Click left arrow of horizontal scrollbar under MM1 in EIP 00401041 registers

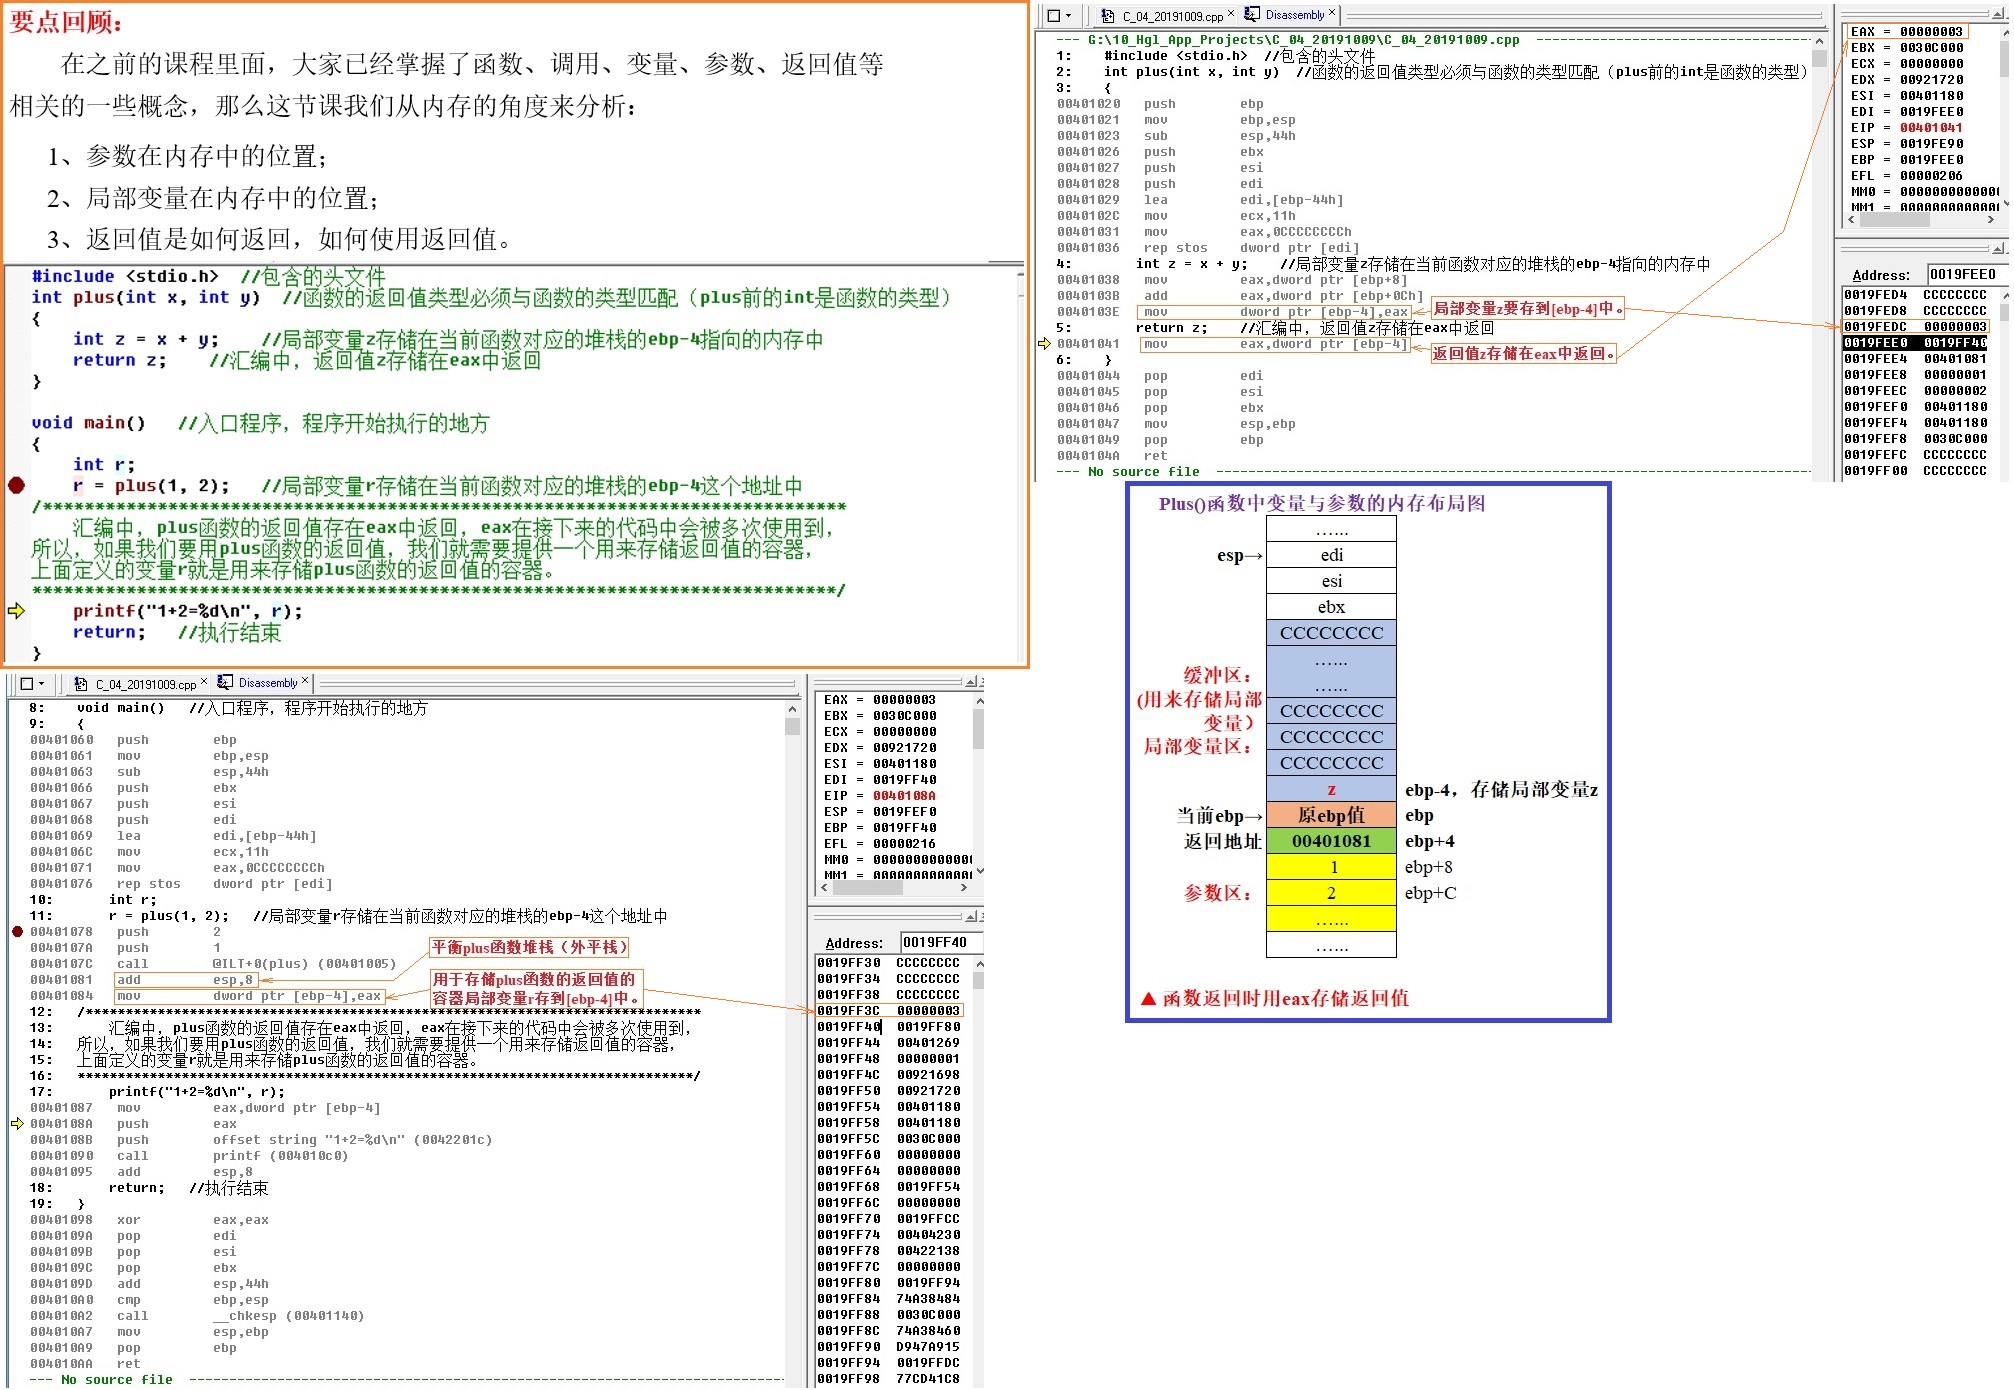pyautogui.click(x=1852, y=219)
